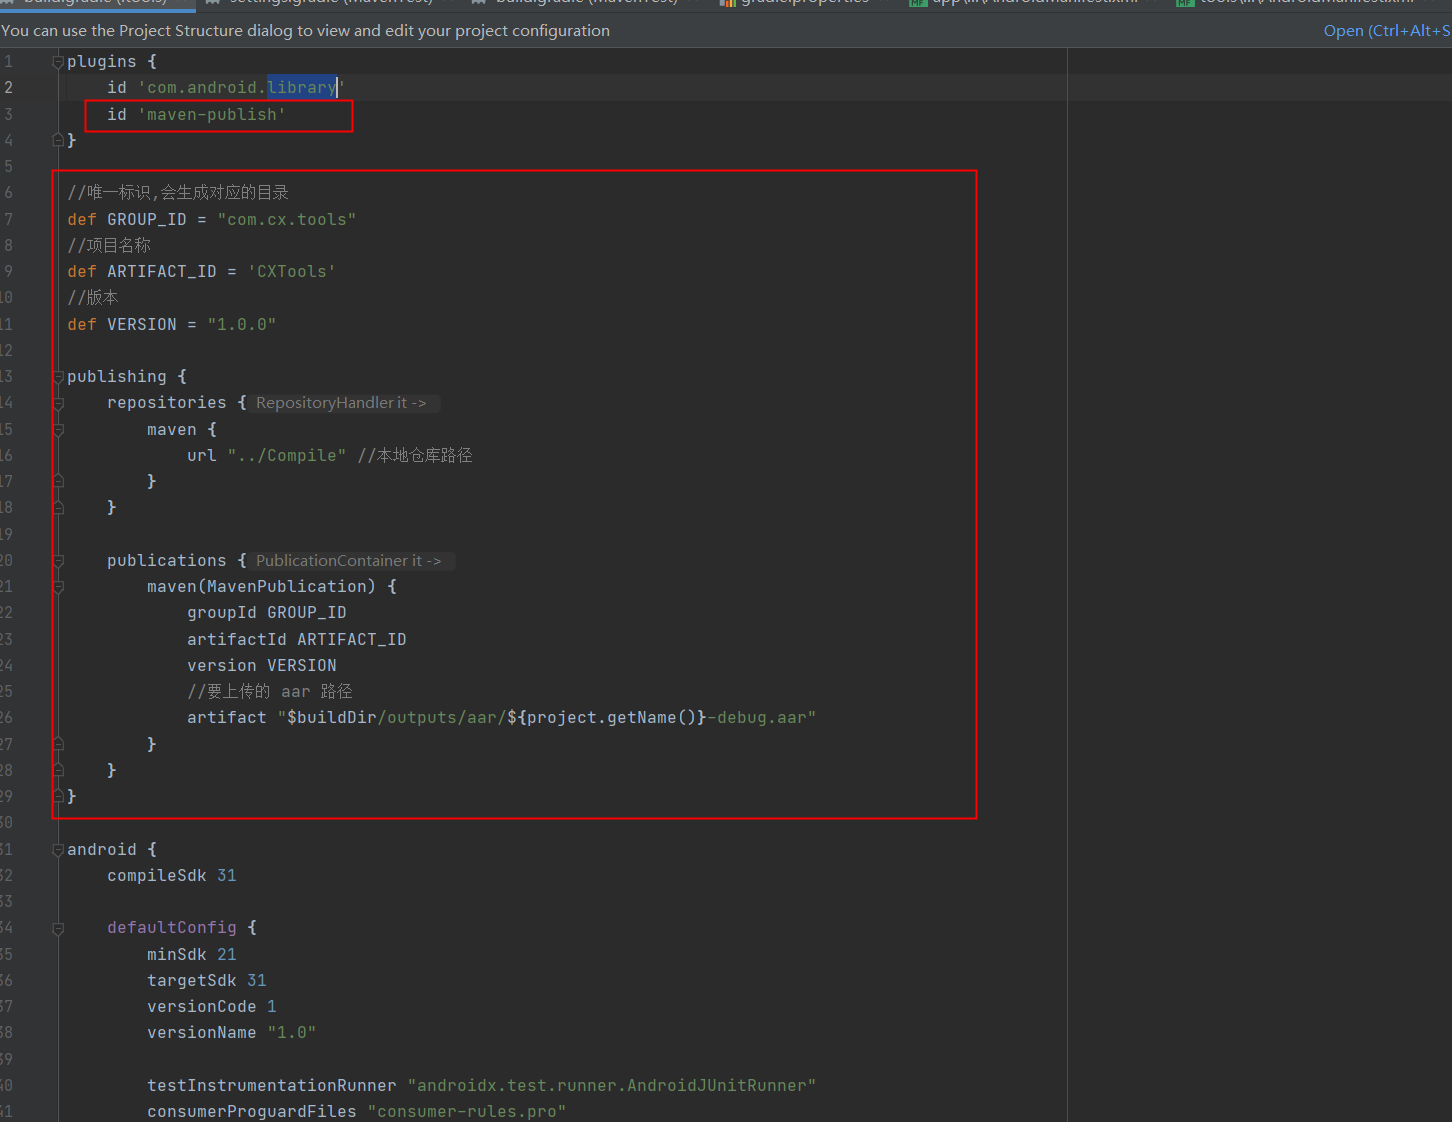Image resolution: width=1452 pixels, height=1122 pixels.
Task: Collapse the publications block fold marker
Action: (x=58, y=561)
